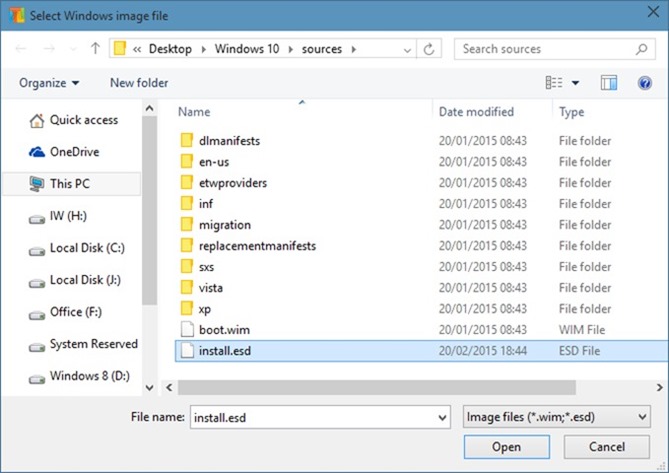
Task: Click the install.esd file icon
Action: pyautogui.click(x=187, y=350)
